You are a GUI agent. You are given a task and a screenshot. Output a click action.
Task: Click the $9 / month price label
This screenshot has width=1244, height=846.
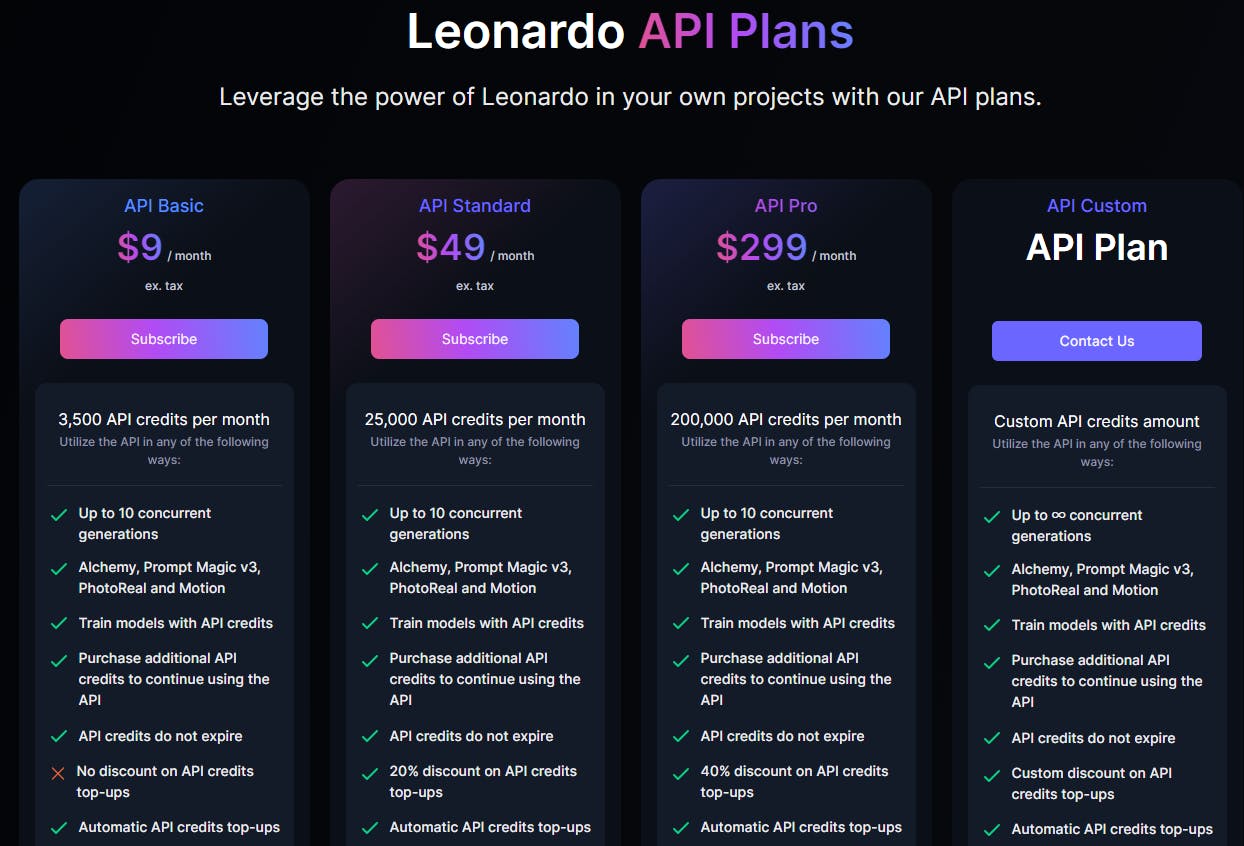(x=164, y=248)
